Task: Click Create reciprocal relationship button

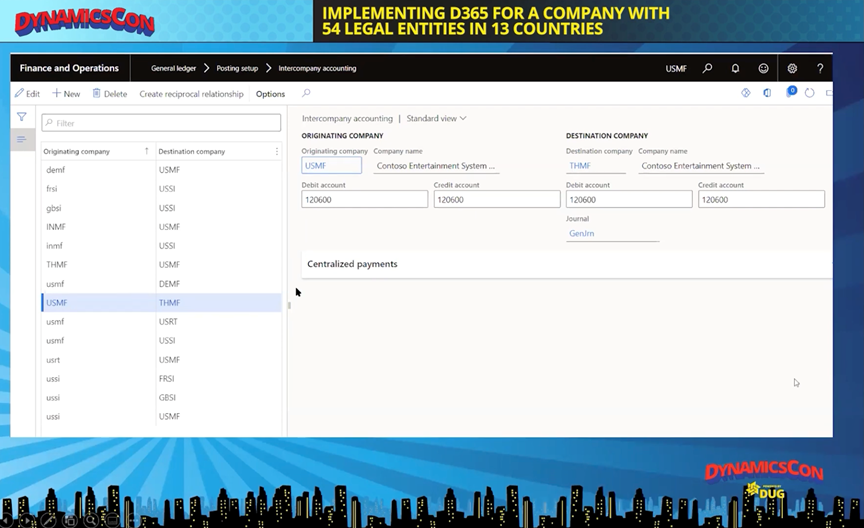Action: pyautogui.click(x=191, y=94)
